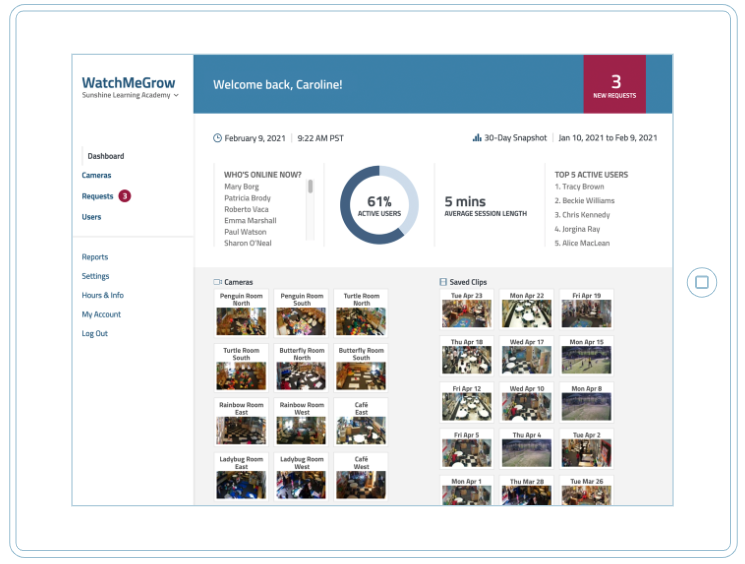Screen dimensions: 745x564
Task: Click the red 3 badge beside Requests
Action: (x=124, y=196)
